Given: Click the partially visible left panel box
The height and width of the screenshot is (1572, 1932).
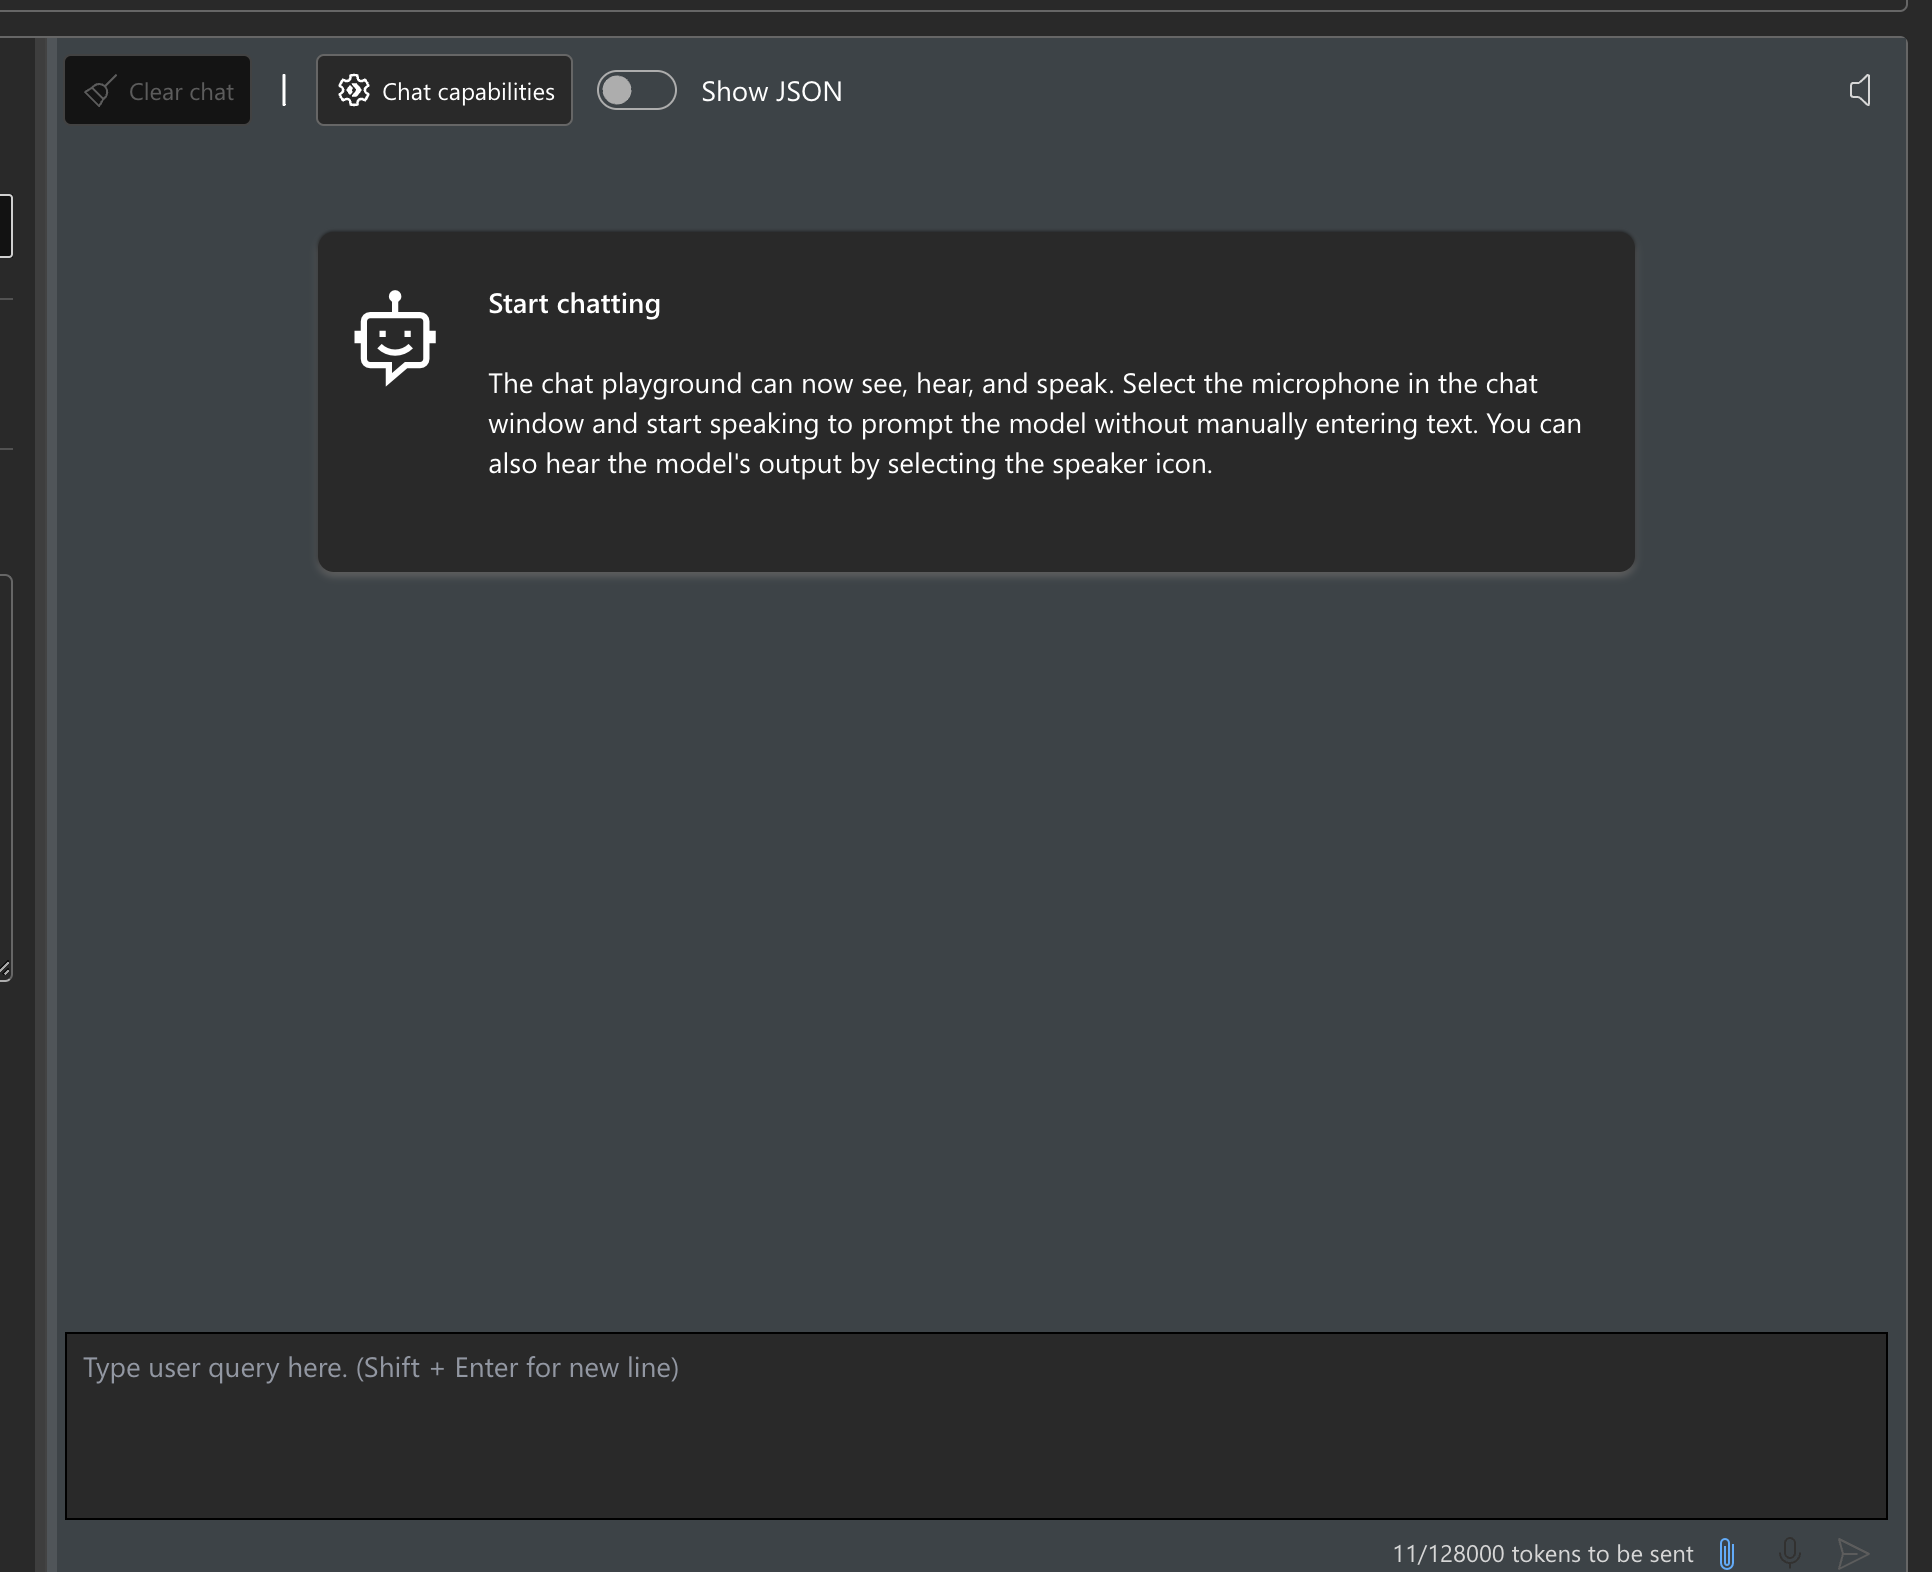Looking at the screenshot, I should (x=6, y=226).
